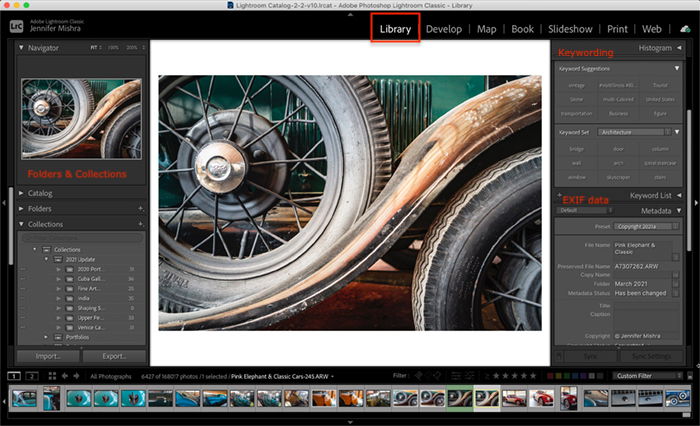700x426 pixels.
Task: Go forward with the right arrow icon
Action: point(76,376)
